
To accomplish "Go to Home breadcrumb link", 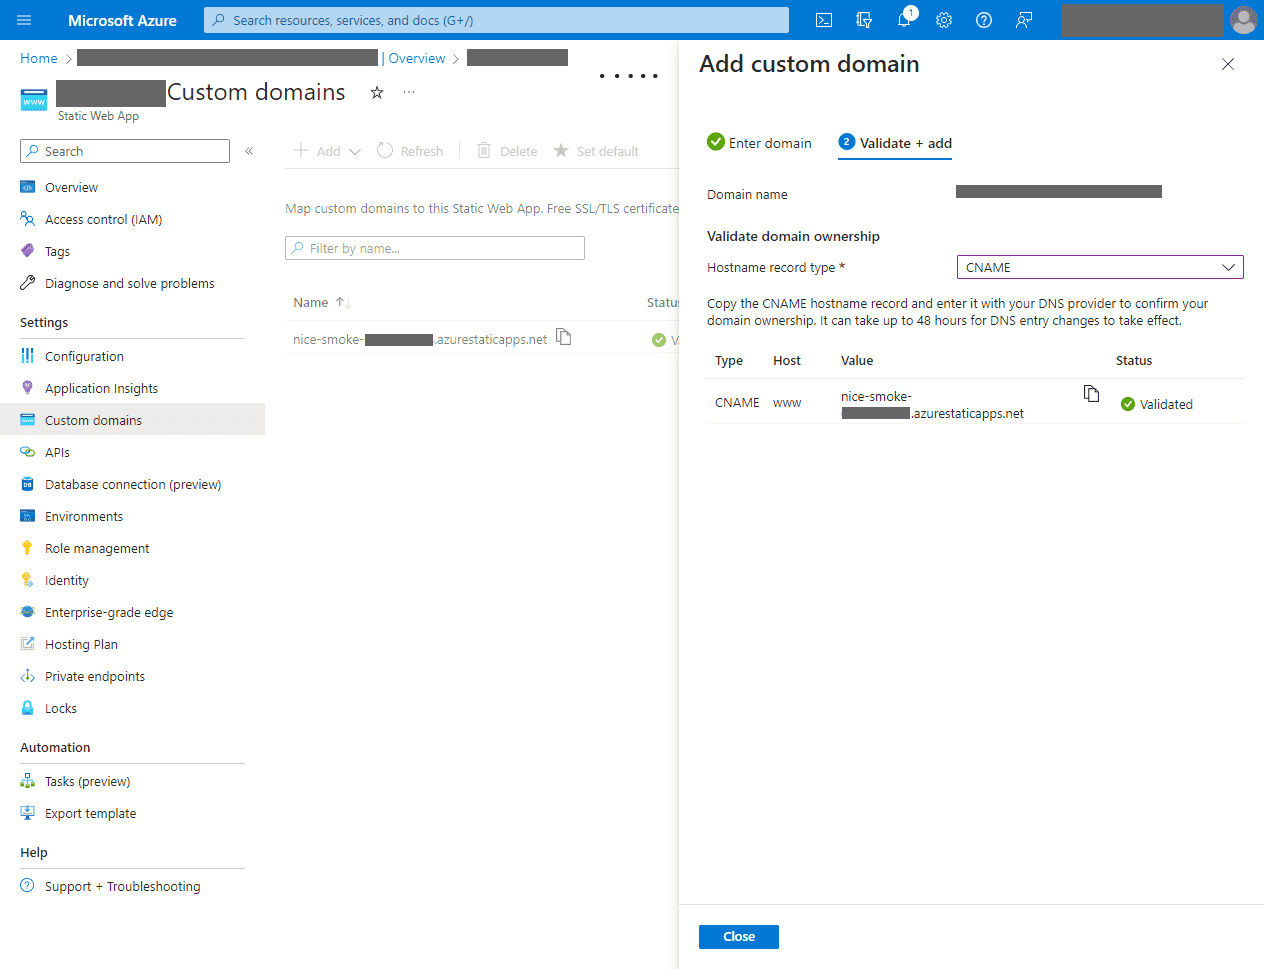I will (39, 58).
